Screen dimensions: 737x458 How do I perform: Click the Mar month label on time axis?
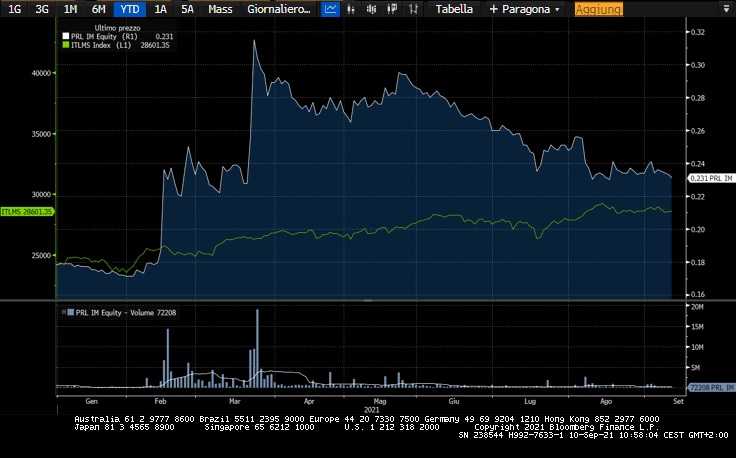coord(235,401)
